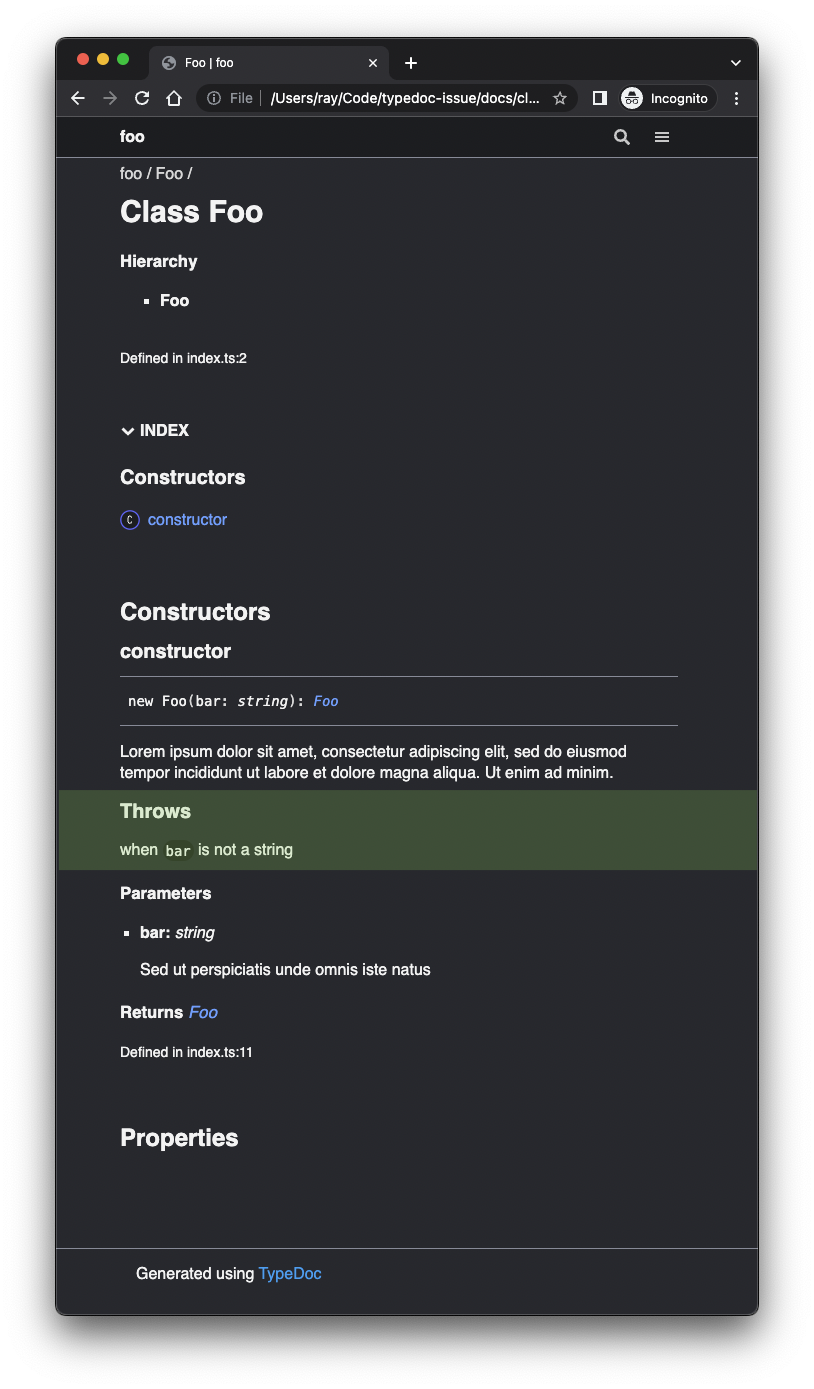Navigate back with the back arrow
Viewport: 814px width, 1389px height.
[x=77, y=98]
